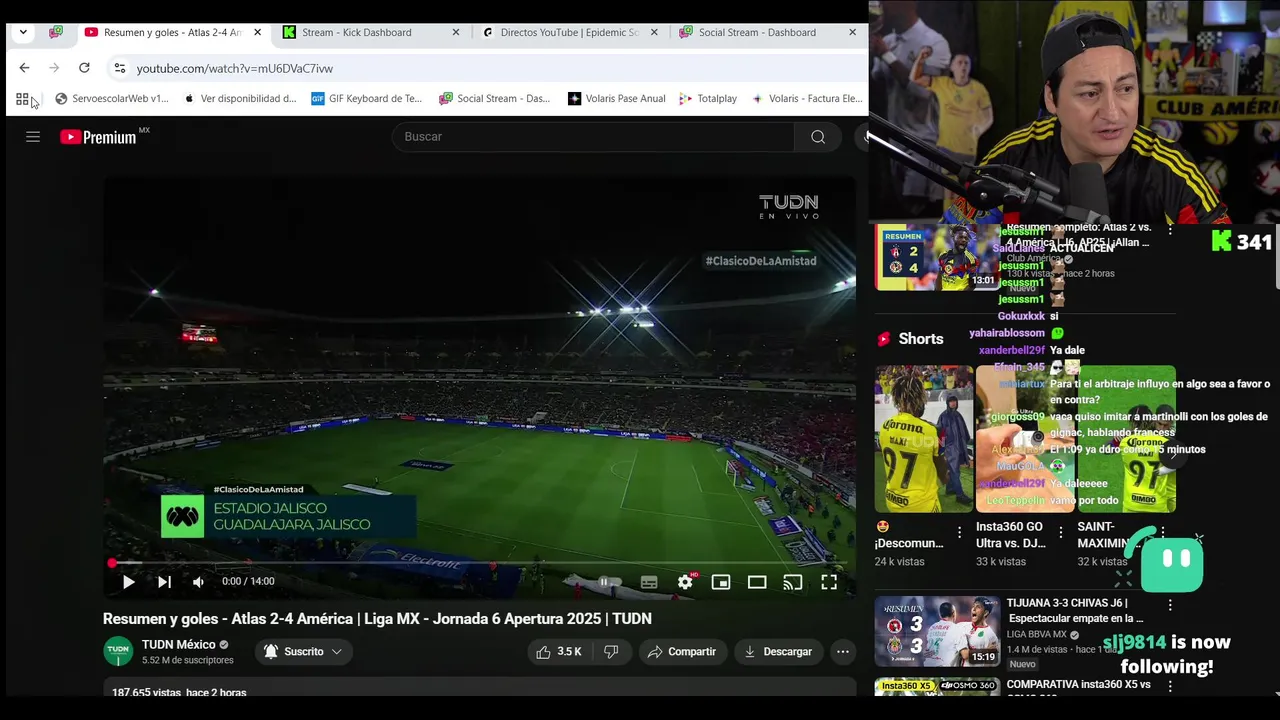Open TUDN México channel avatar
The width and height of the screenshot is (1280, 720).
coord(118,652)
